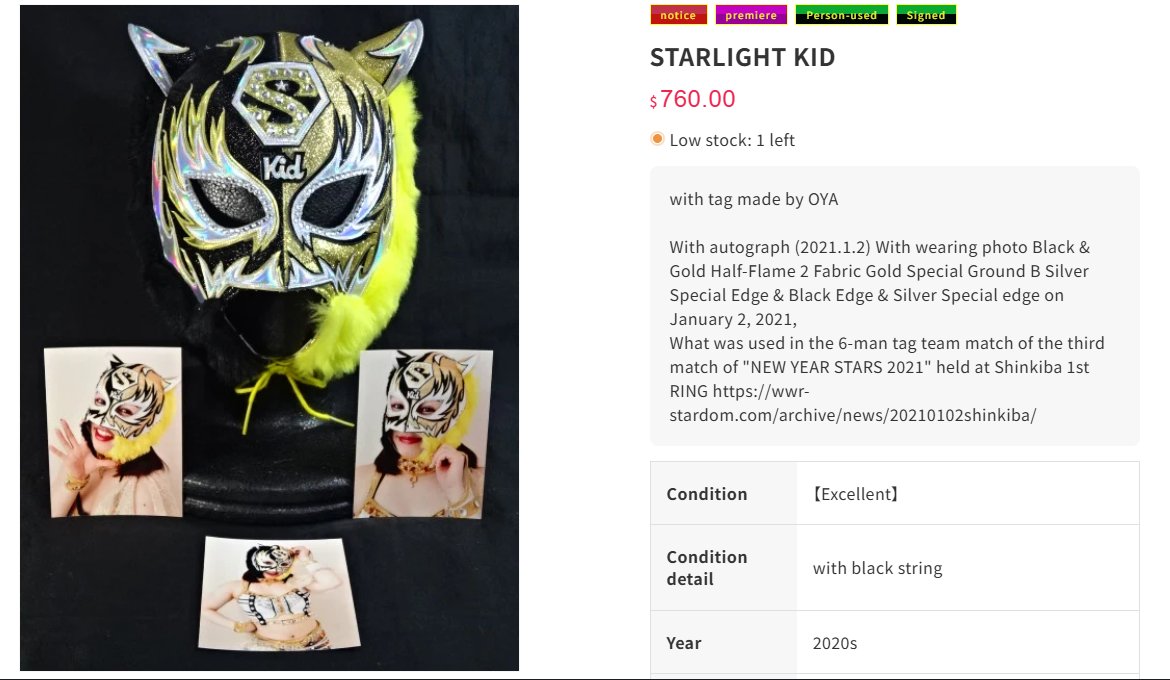The image size is (1170, 680).
Task: Click the "Kid" lettering on the mask
Action: (x=285, y=167)
